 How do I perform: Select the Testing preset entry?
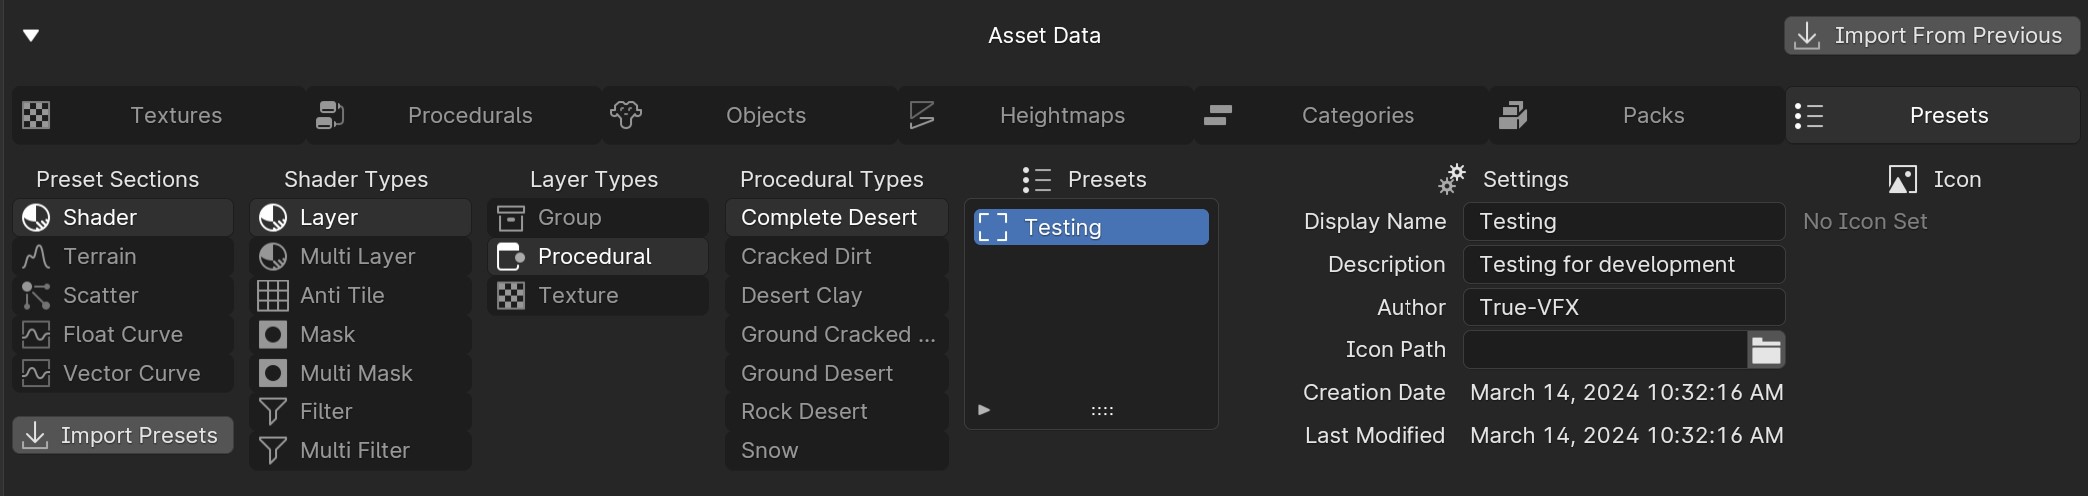pyautogui.click(x=1090, y=228)
